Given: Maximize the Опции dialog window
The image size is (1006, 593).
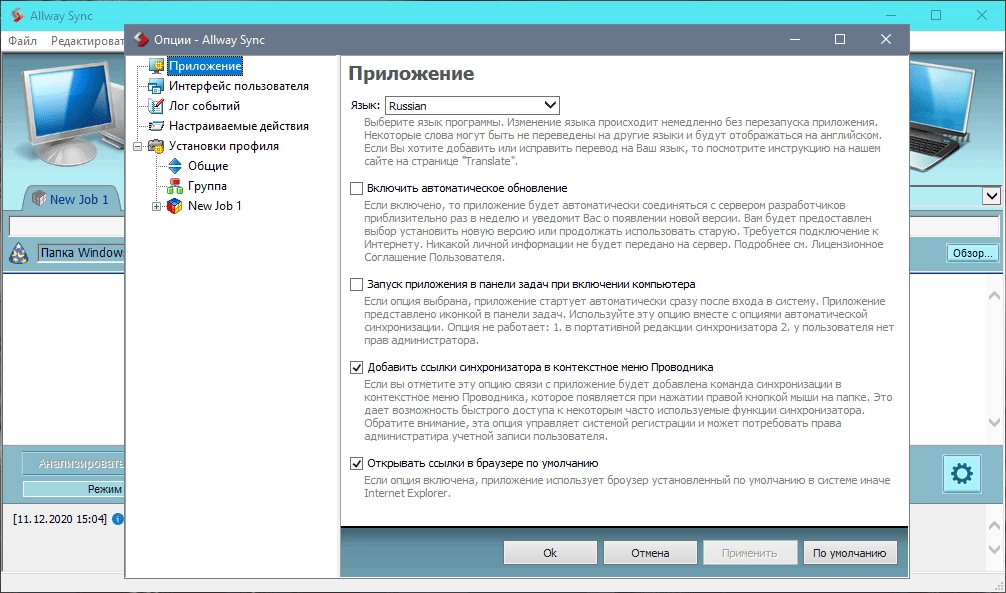Looking at the screenshot, I should click(x=840, y=39).
